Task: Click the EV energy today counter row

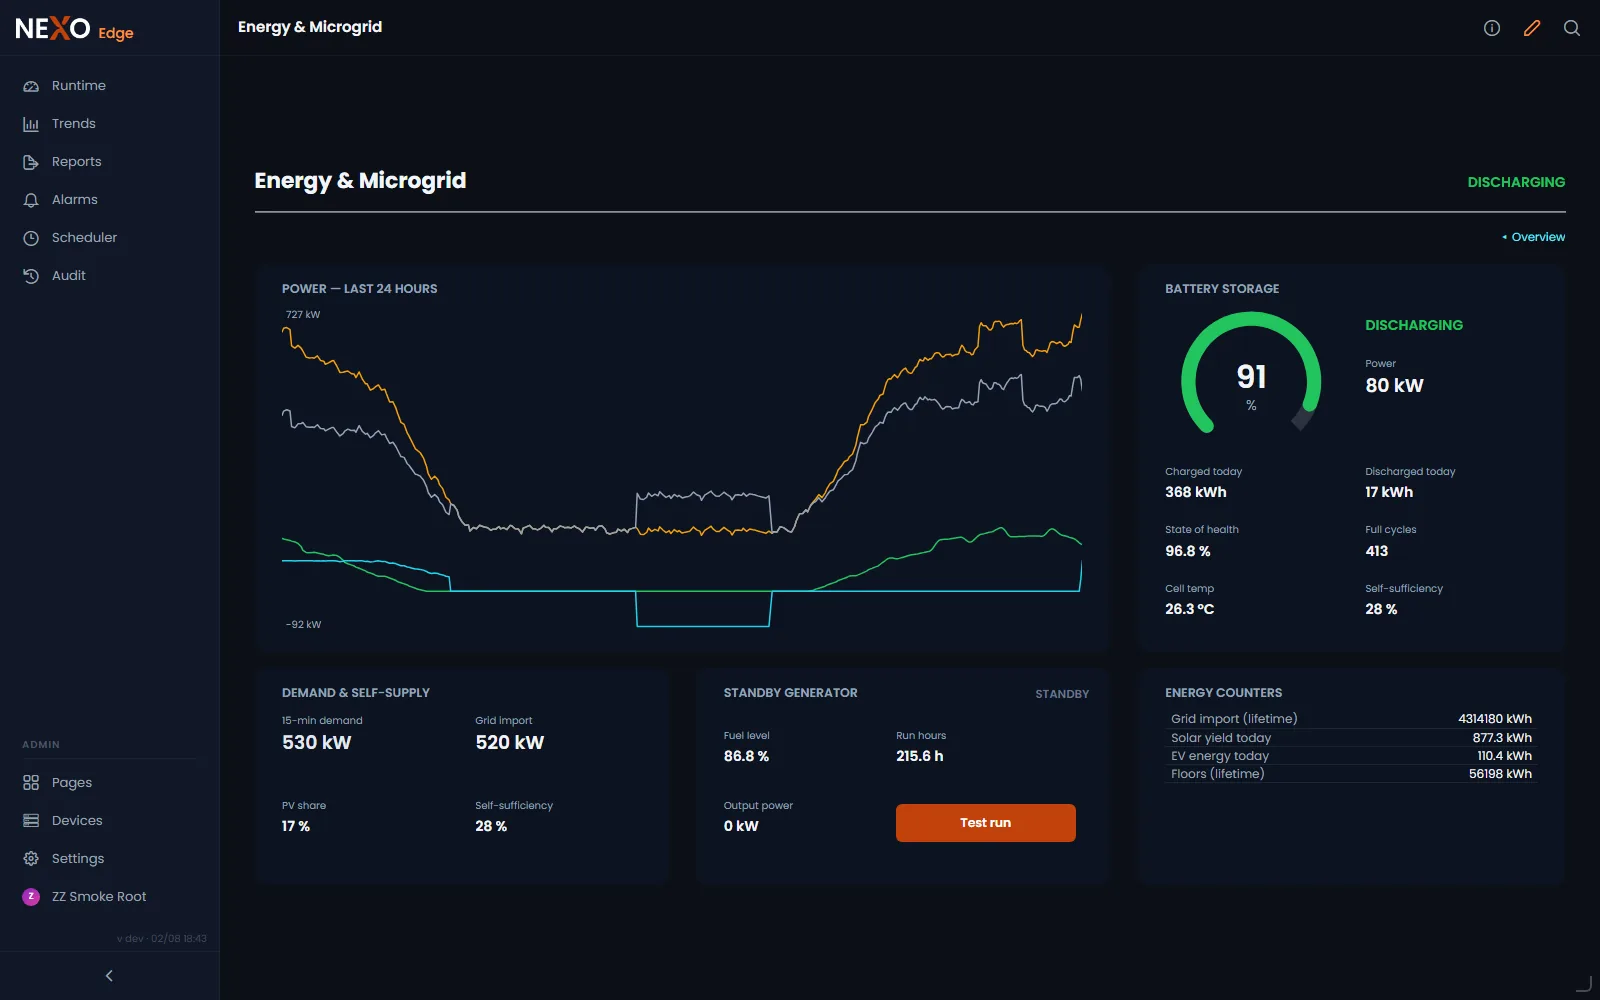Action: point(1351,756)
